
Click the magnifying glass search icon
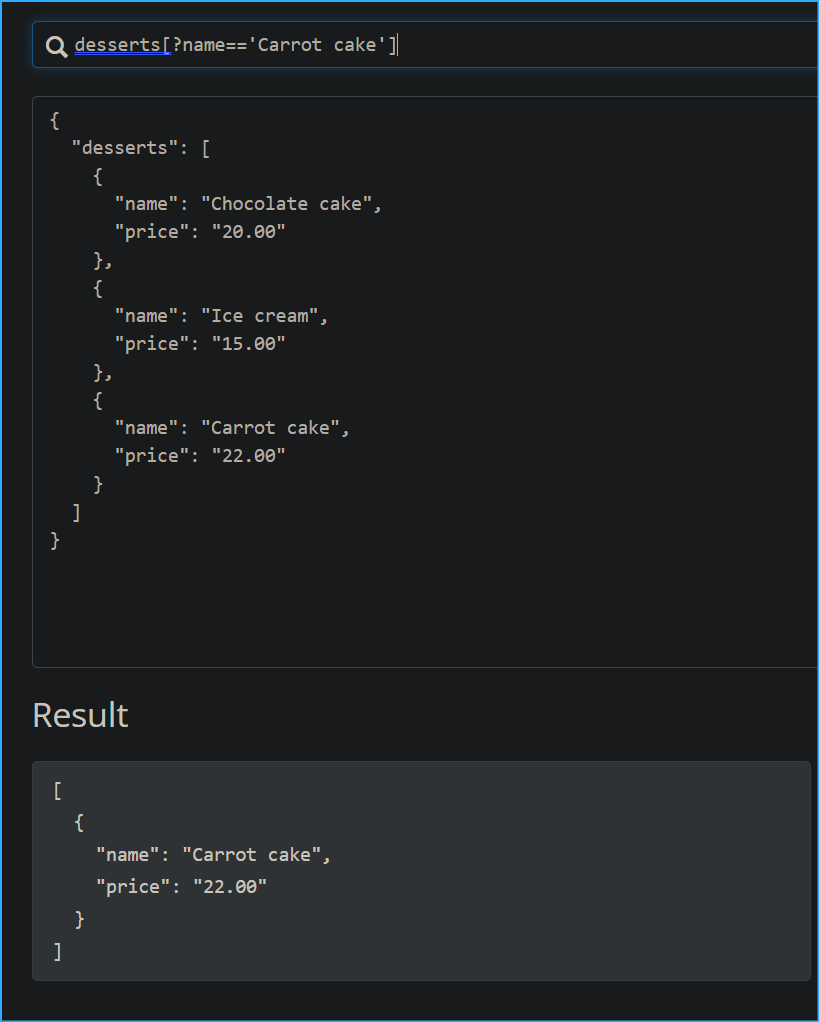click(57, 46)
